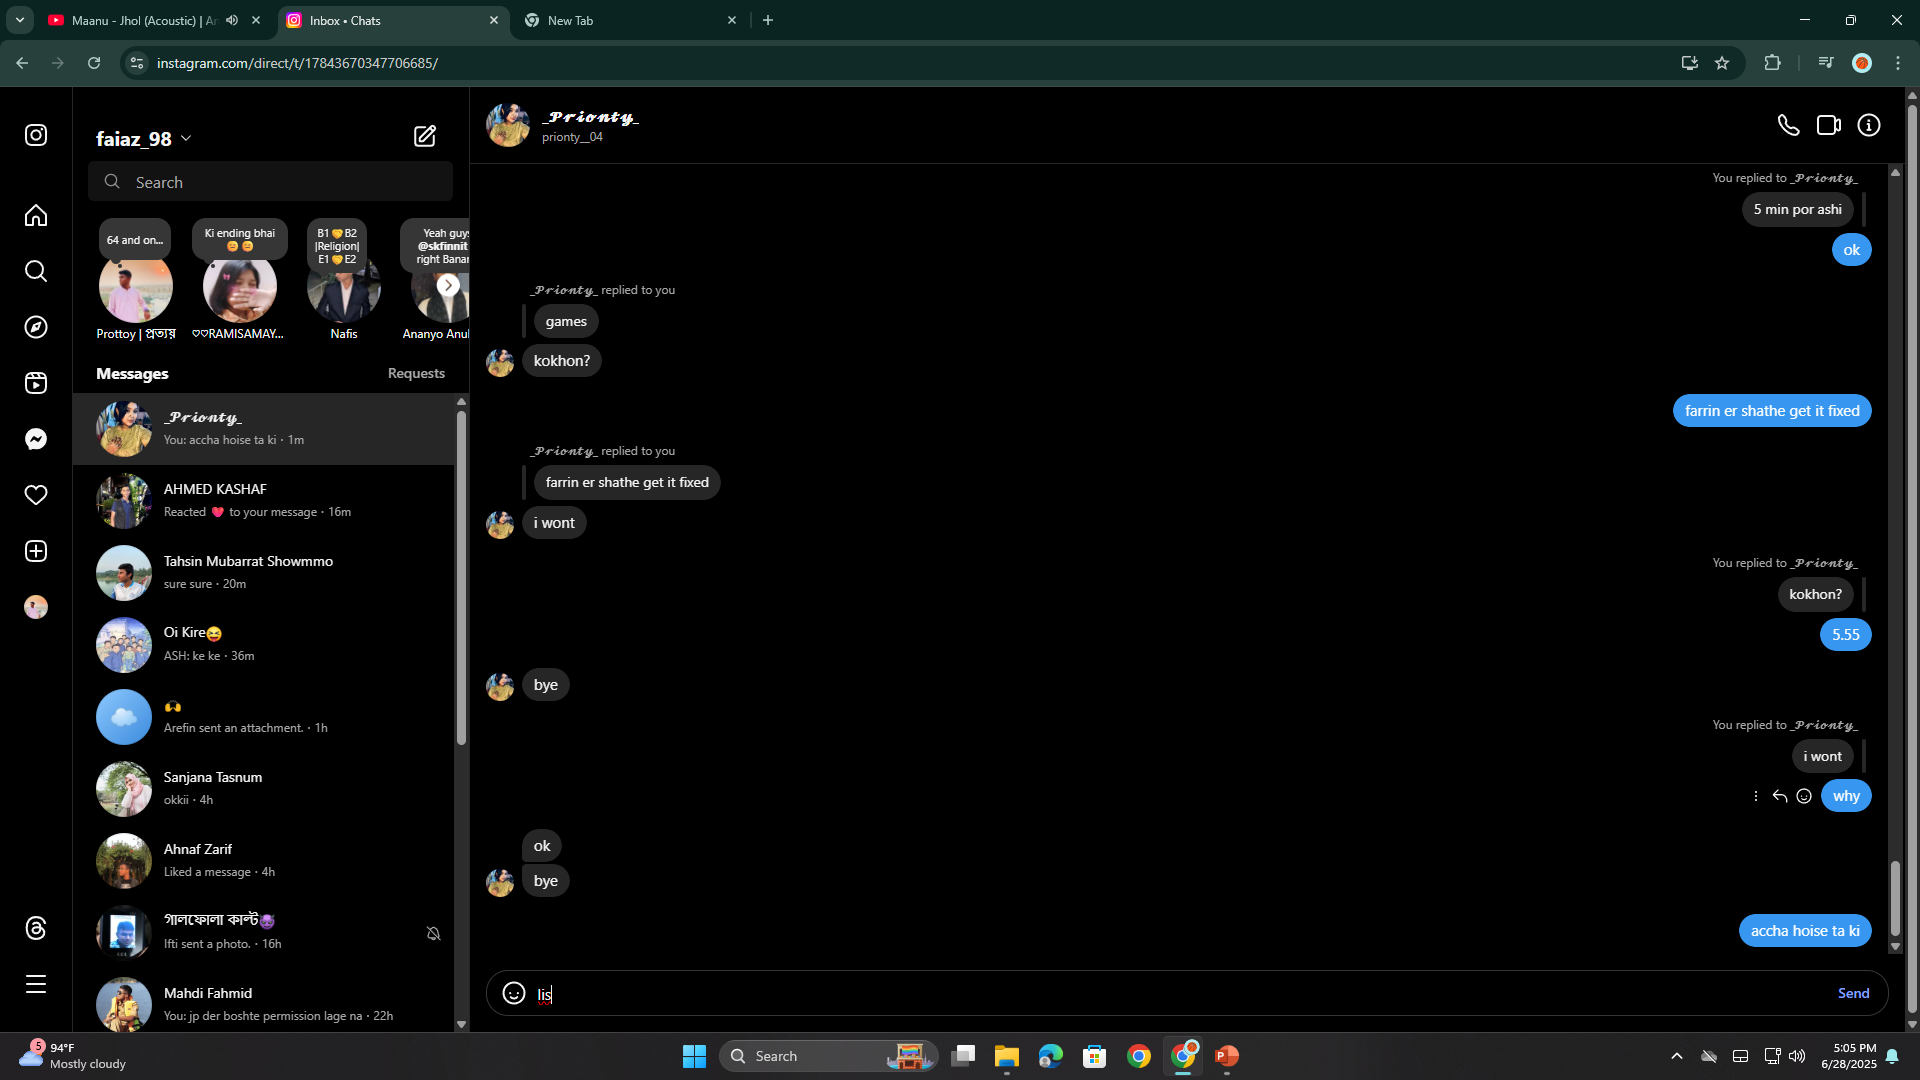
Task: Click the muted bell icon on Ifti chat
Action: (433, 933)
